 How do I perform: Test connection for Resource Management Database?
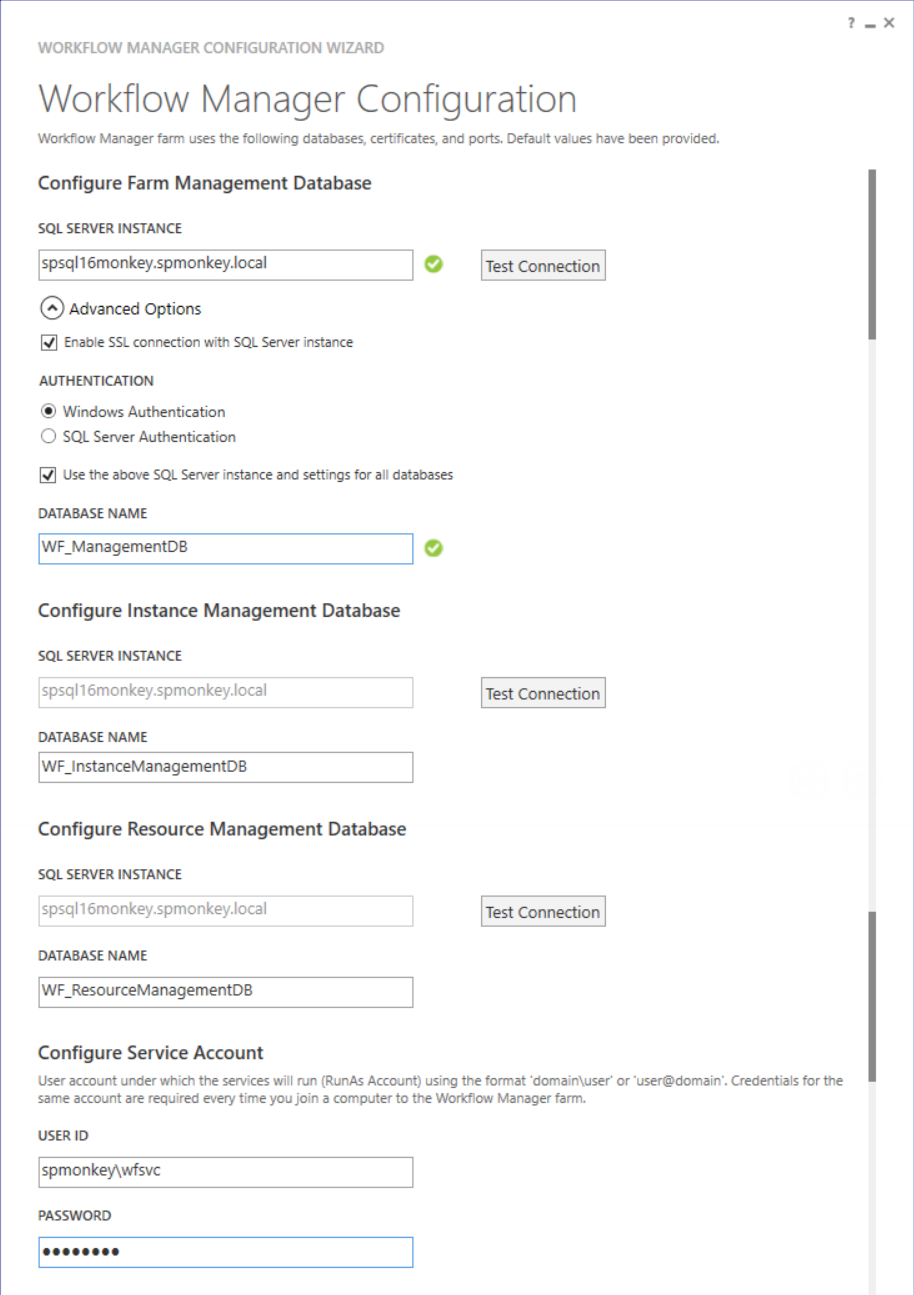click(x=542, y=912)
